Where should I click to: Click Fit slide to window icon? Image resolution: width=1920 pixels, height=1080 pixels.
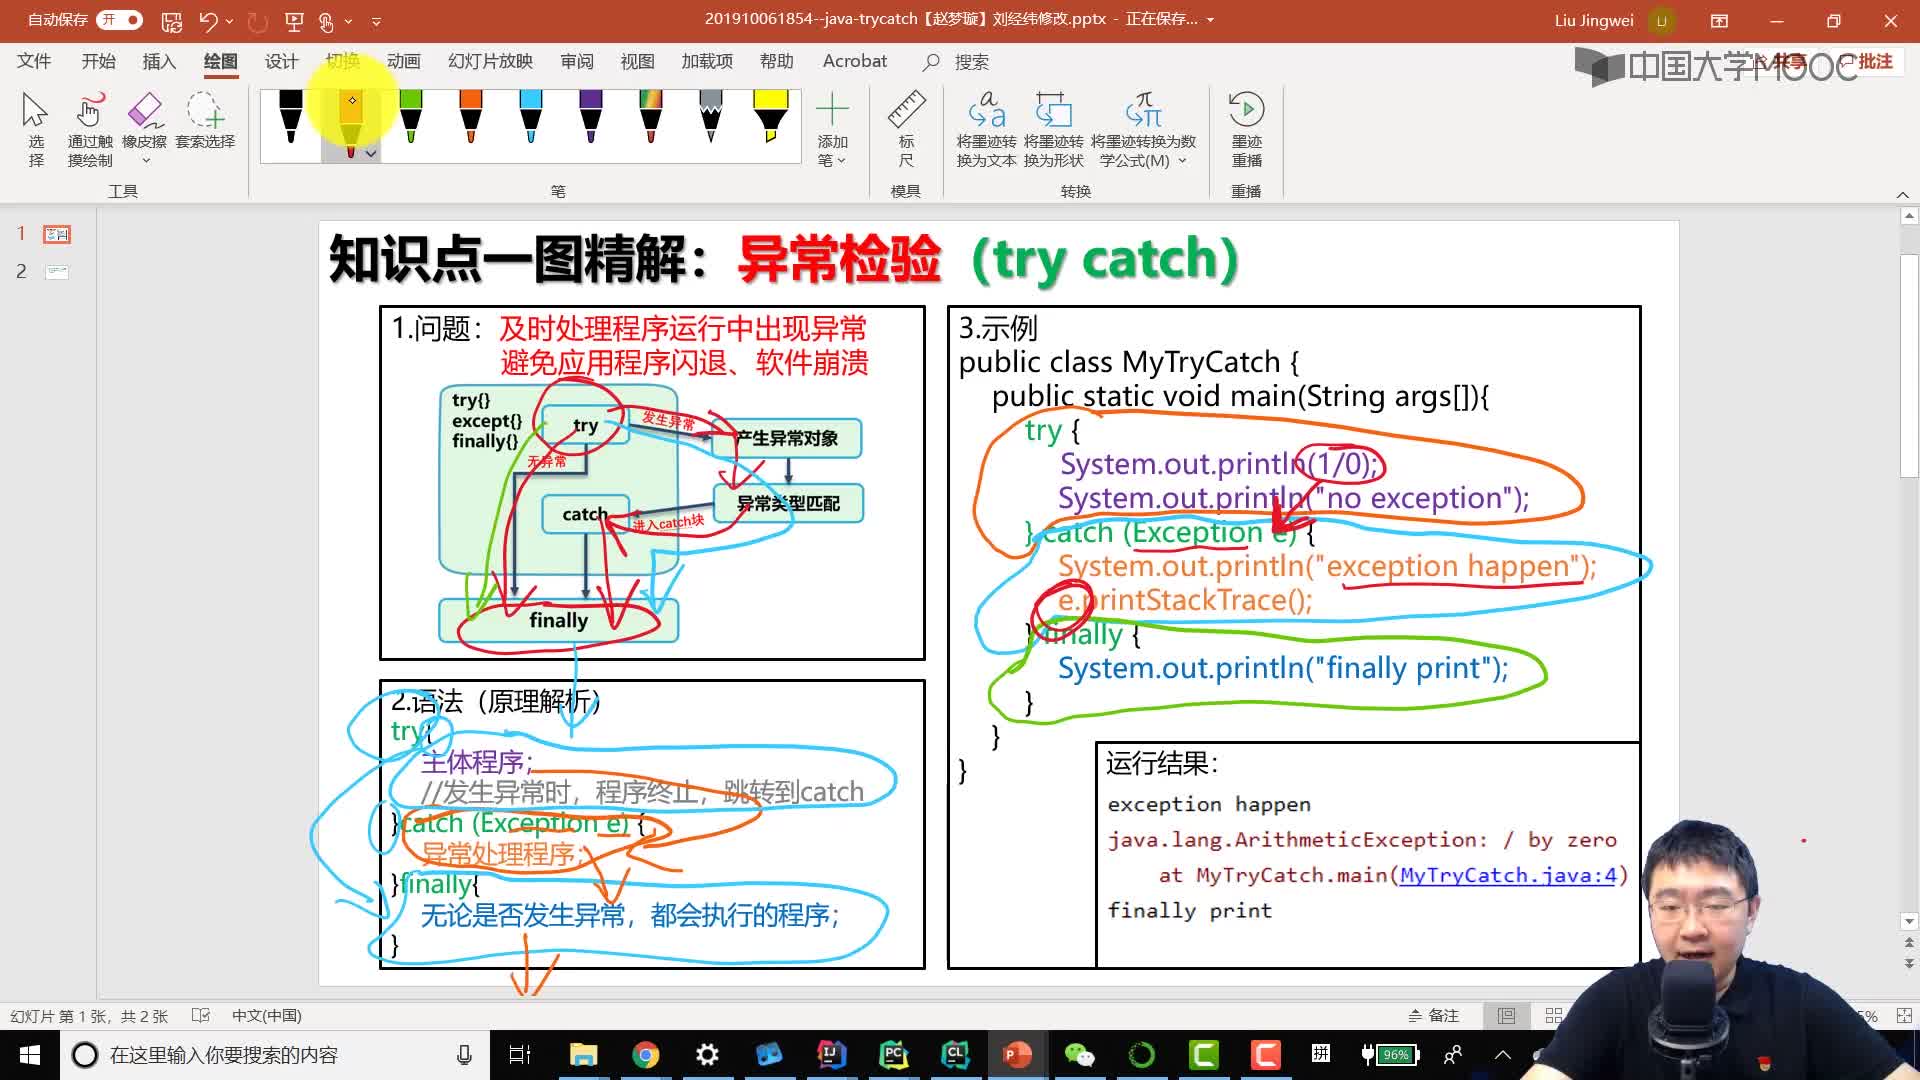click(1904, 1016)
